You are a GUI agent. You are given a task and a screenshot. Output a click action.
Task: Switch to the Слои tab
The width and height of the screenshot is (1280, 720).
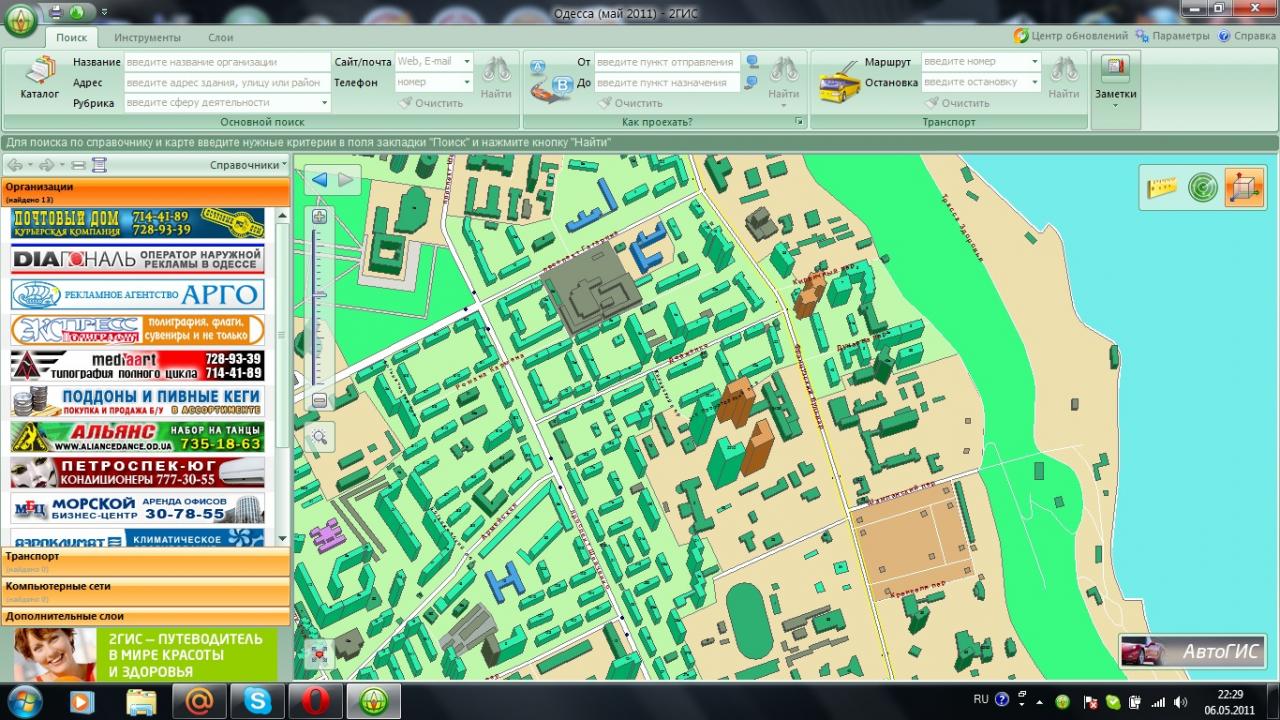click(x=221, y=37)
